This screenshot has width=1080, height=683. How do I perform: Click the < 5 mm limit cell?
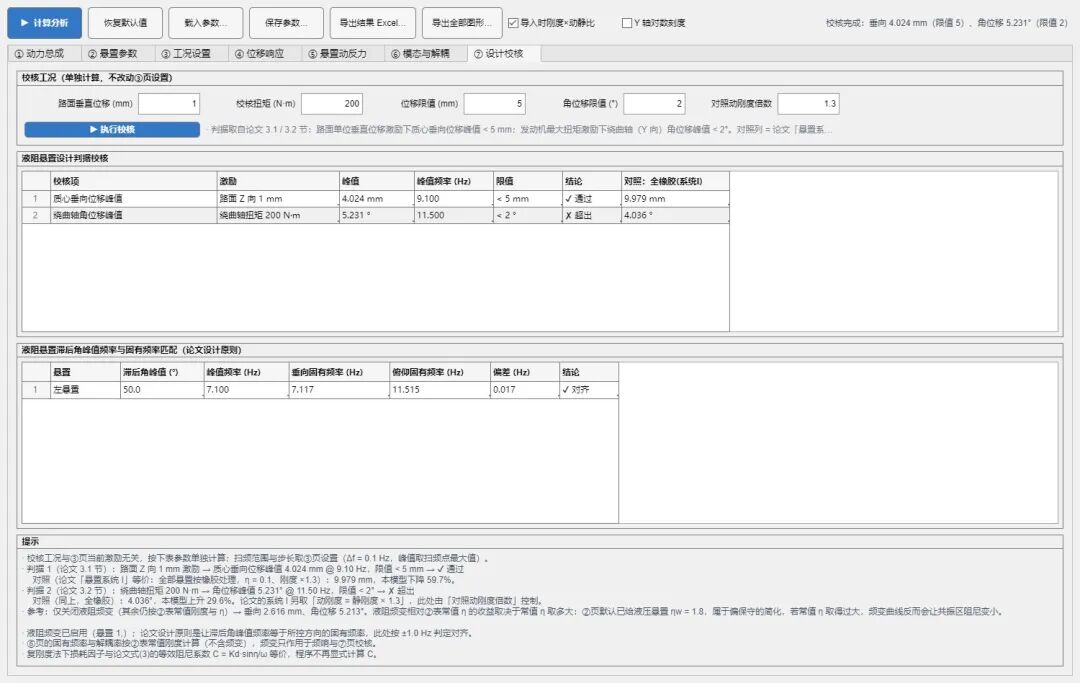(x=528, y=198)
